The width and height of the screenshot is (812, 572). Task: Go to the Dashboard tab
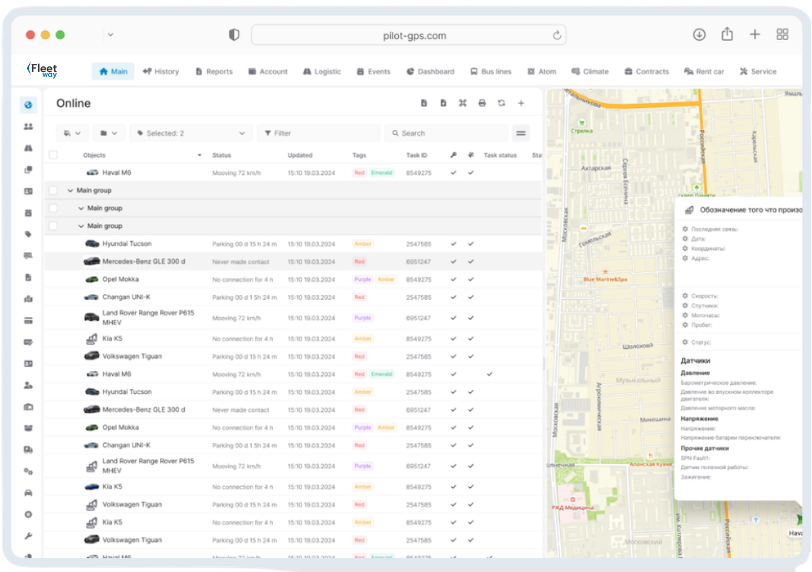point(430,71)
